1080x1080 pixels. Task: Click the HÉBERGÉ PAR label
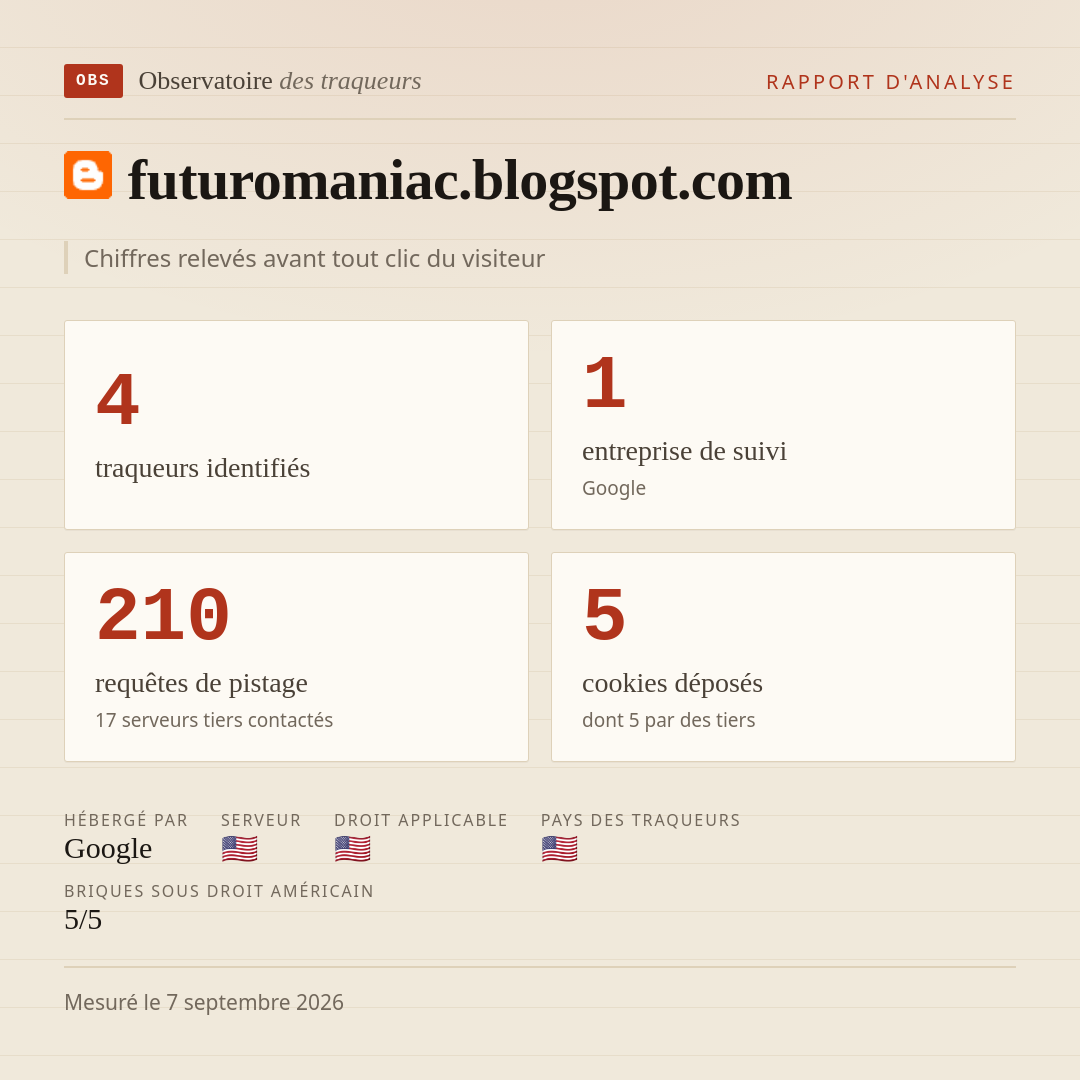pos(126,820)
